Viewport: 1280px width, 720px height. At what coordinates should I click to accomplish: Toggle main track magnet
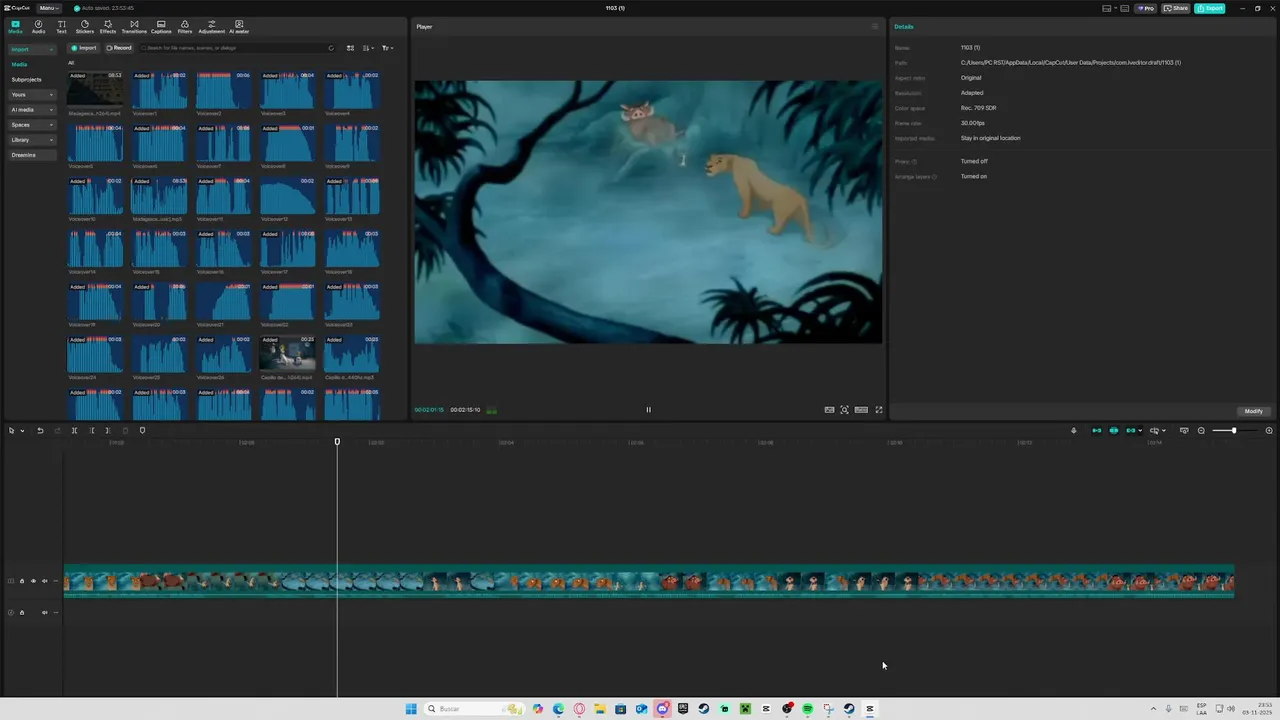(1096, 431)
